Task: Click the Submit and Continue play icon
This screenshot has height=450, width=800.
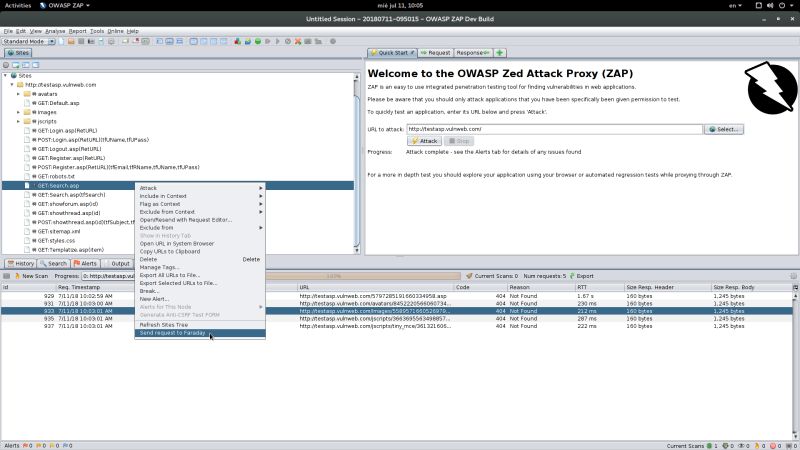Action: 278,41
